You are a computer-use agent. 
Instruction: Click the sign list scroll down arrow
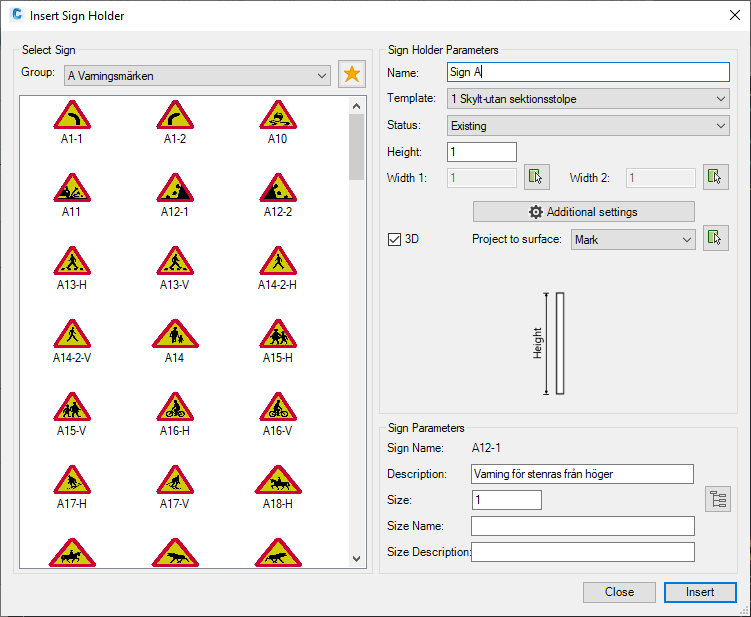point(356,559)
